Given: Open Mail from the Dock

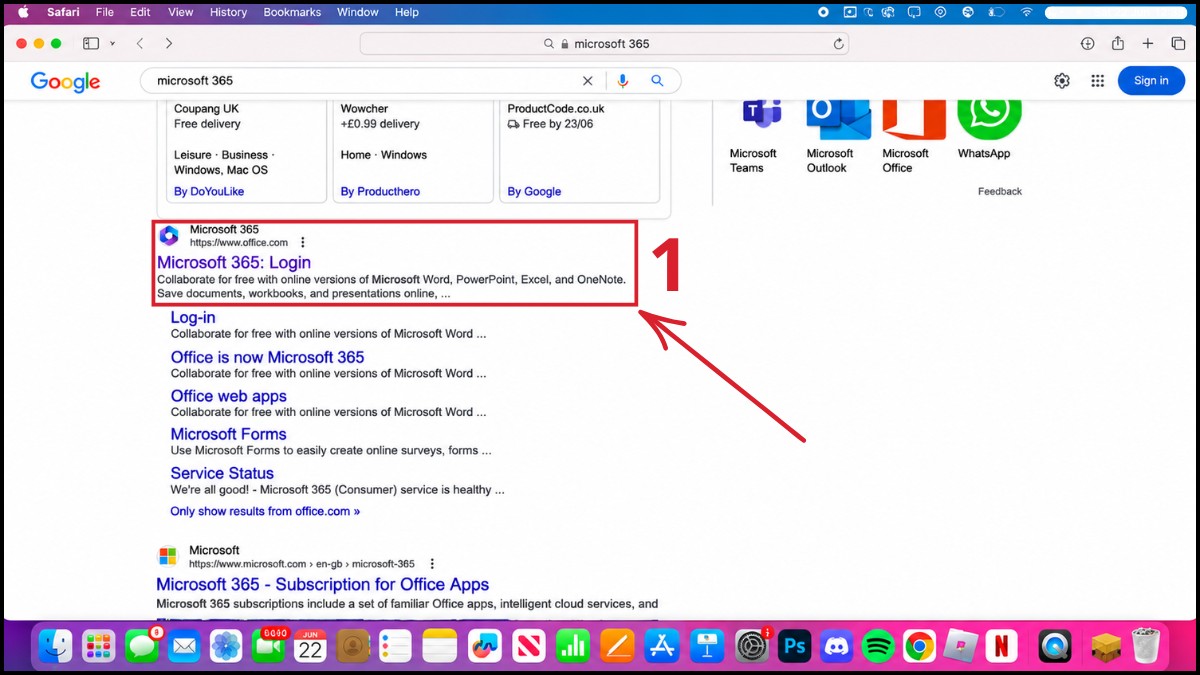Looking at the screenshot, I should click(184, 646).
